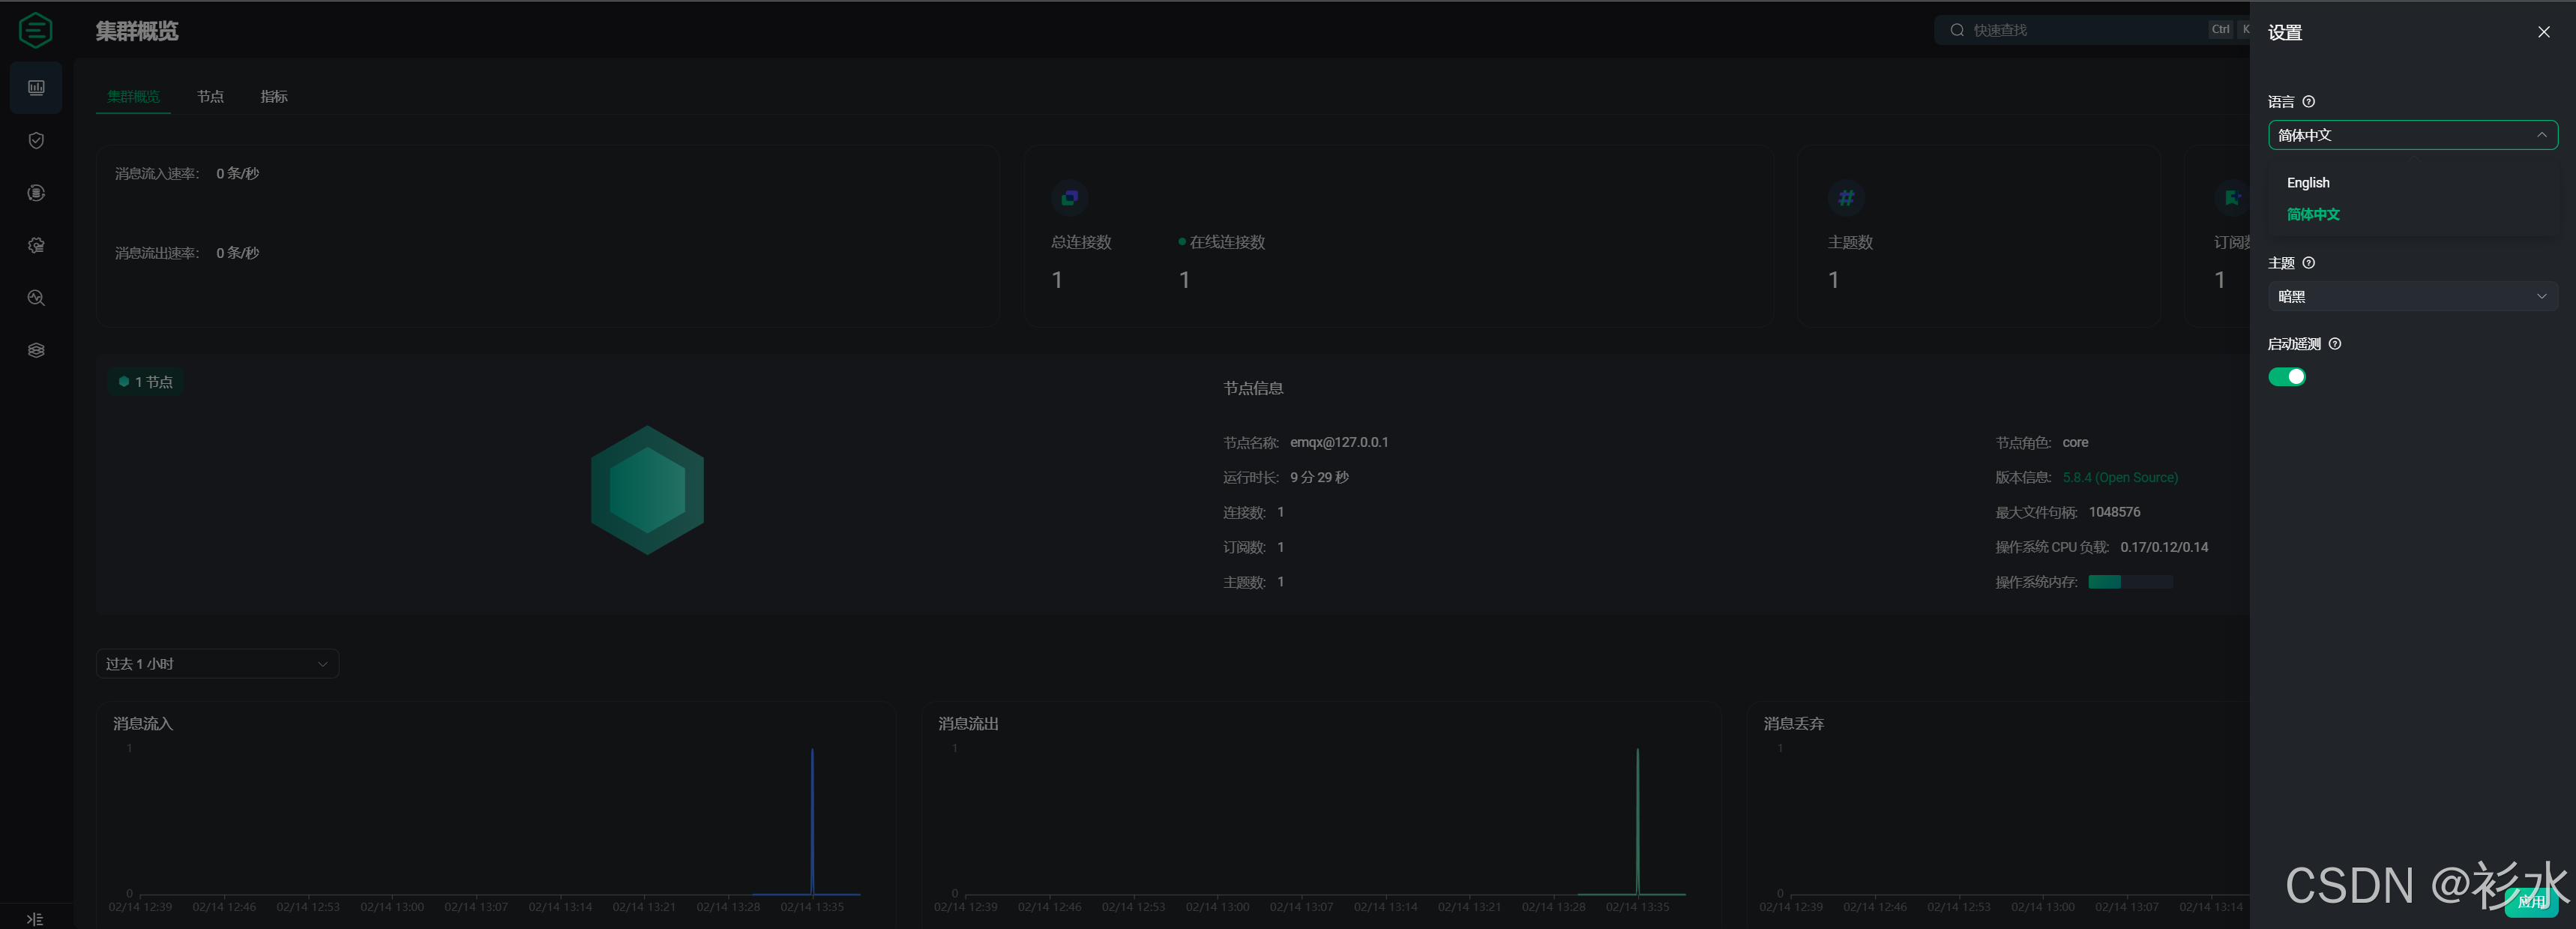The width and height of the screenshot is (2576, 929).
Task: Open the fourth sidebar icon, above diagnose
Action: (36, 245)
